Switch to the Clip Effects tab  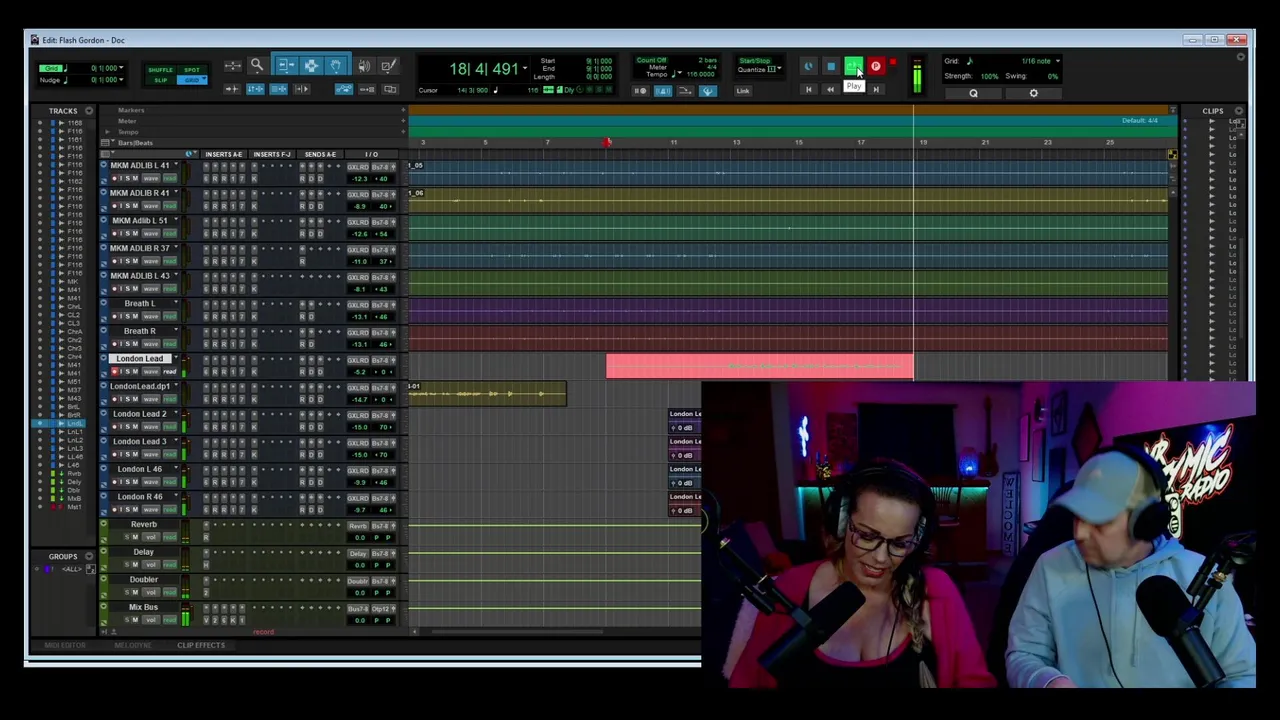click(x=201, y=645)
